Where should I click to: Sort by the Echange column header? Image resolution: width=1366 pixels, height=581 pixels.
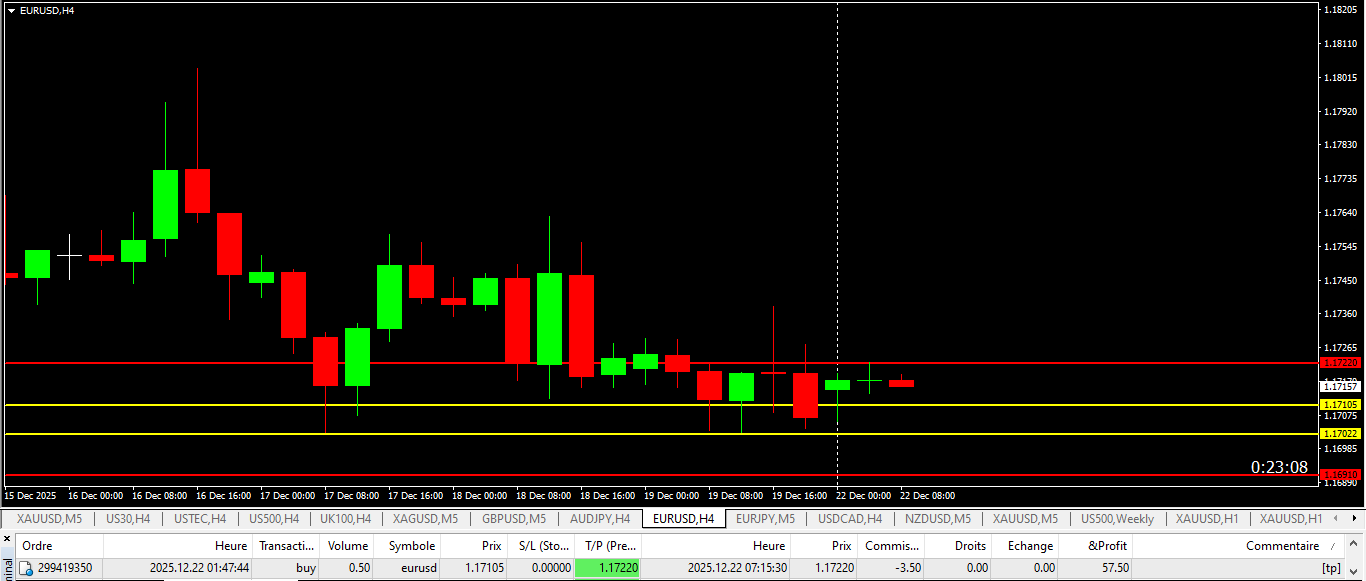click(x=1026, y=546)
